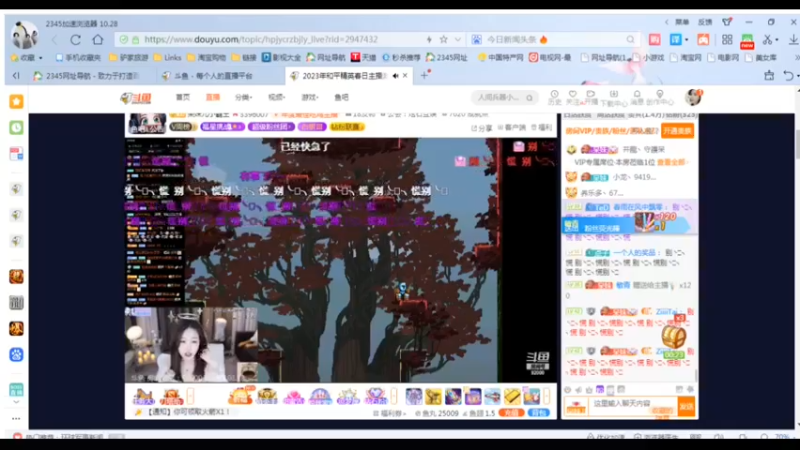Open a new tab with plus button
800x450 pixels.
[x=424, y=76]
